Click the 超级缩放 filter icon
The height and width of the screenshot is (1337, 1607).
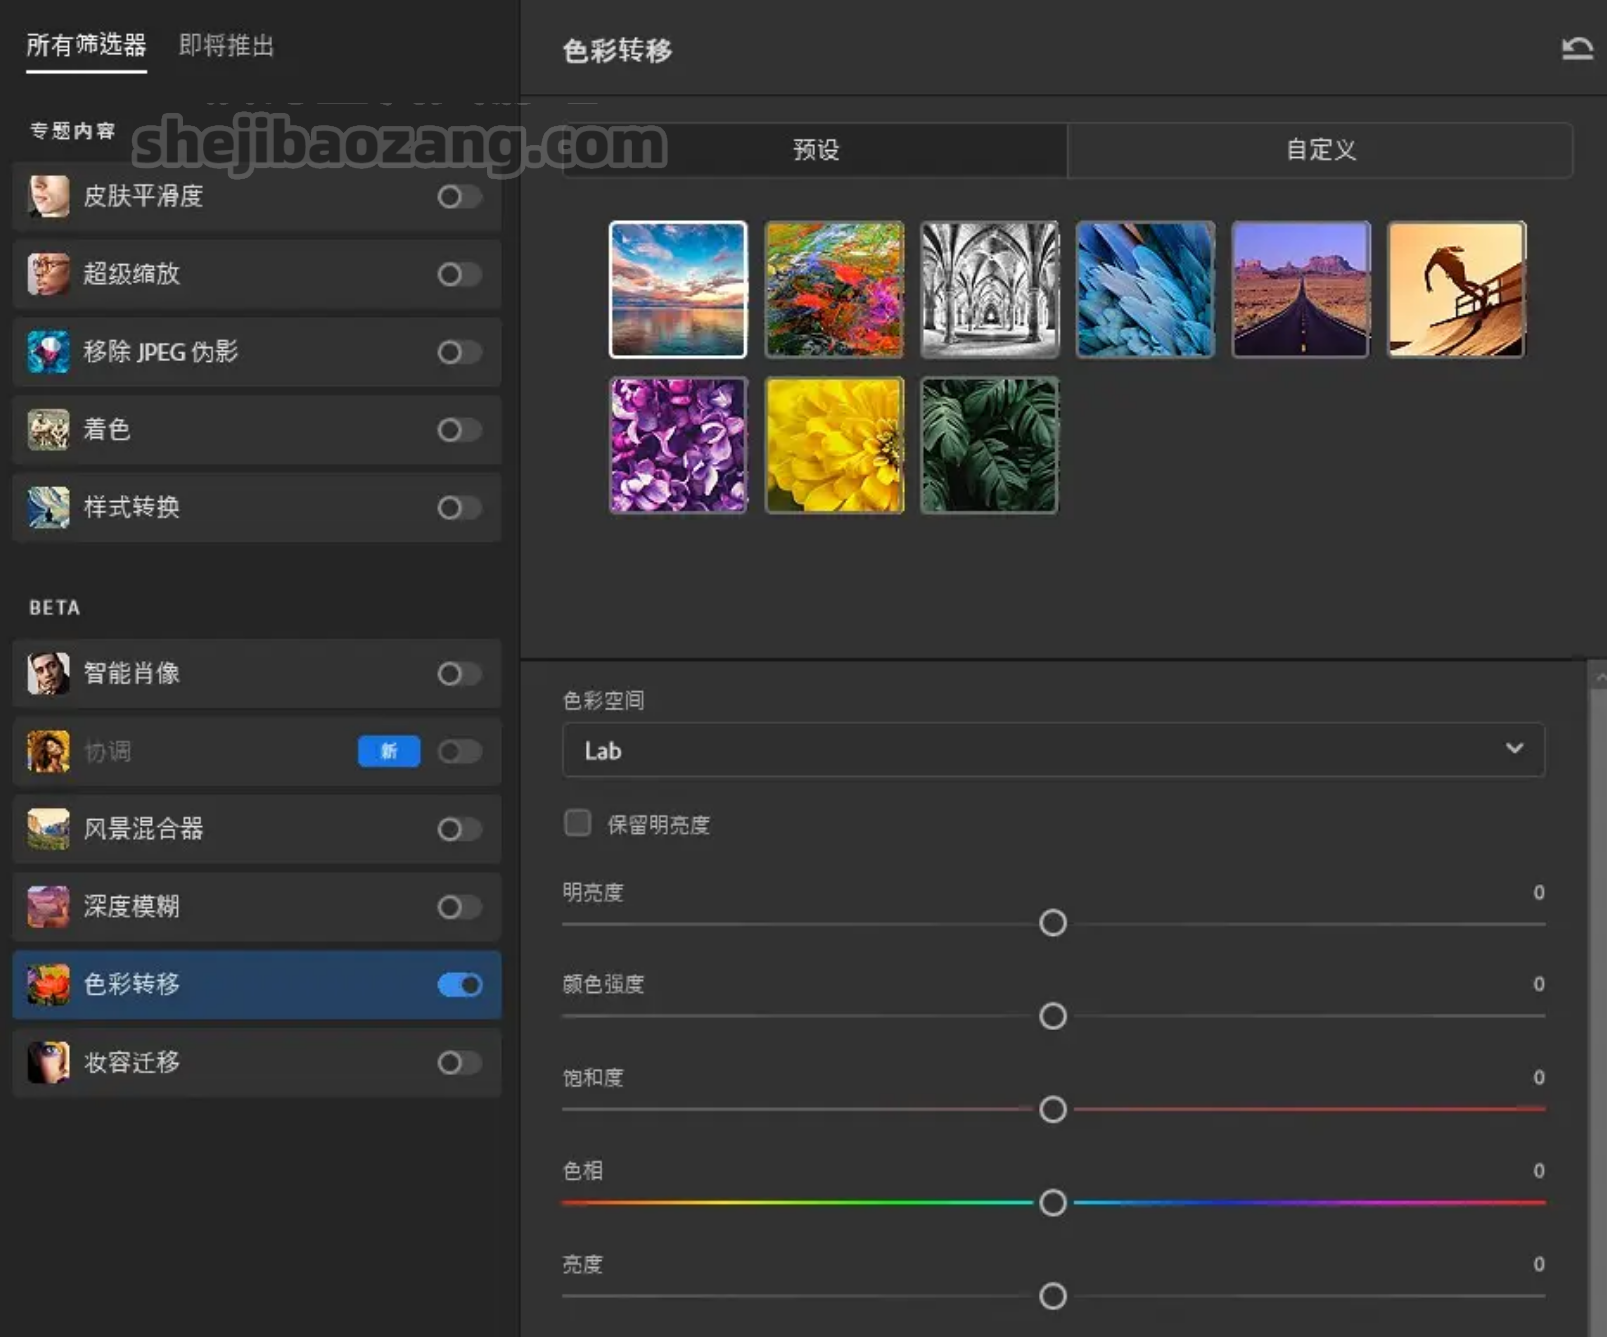point(48,274)
